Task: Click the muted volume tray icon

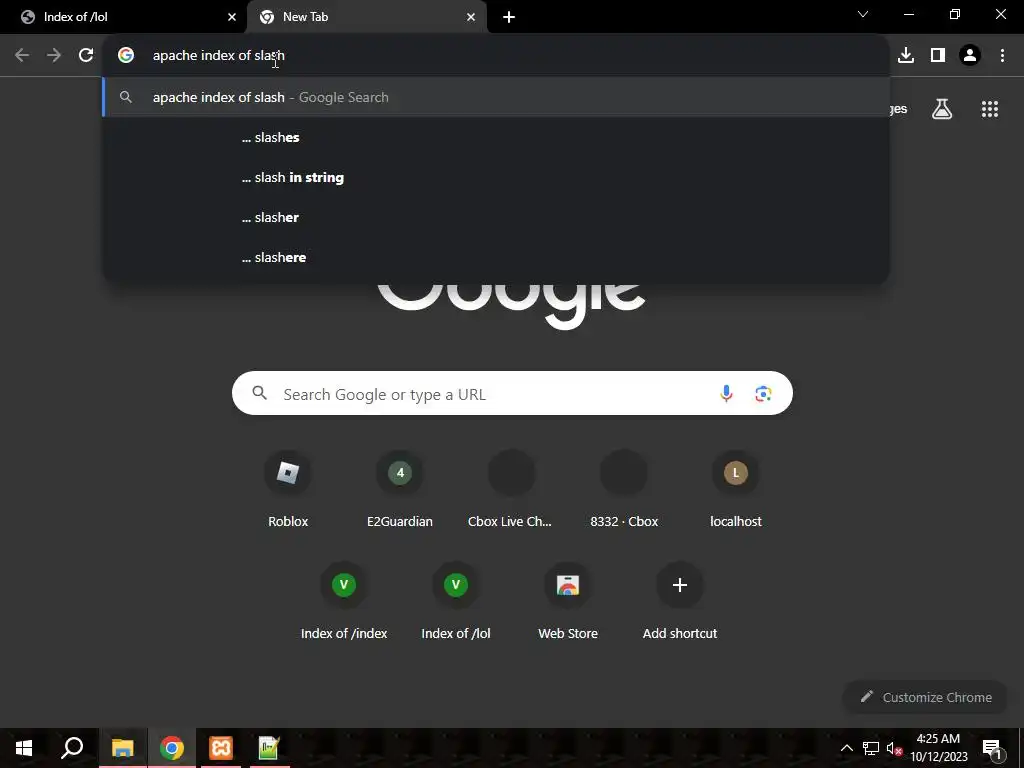Action: (894, 748)
